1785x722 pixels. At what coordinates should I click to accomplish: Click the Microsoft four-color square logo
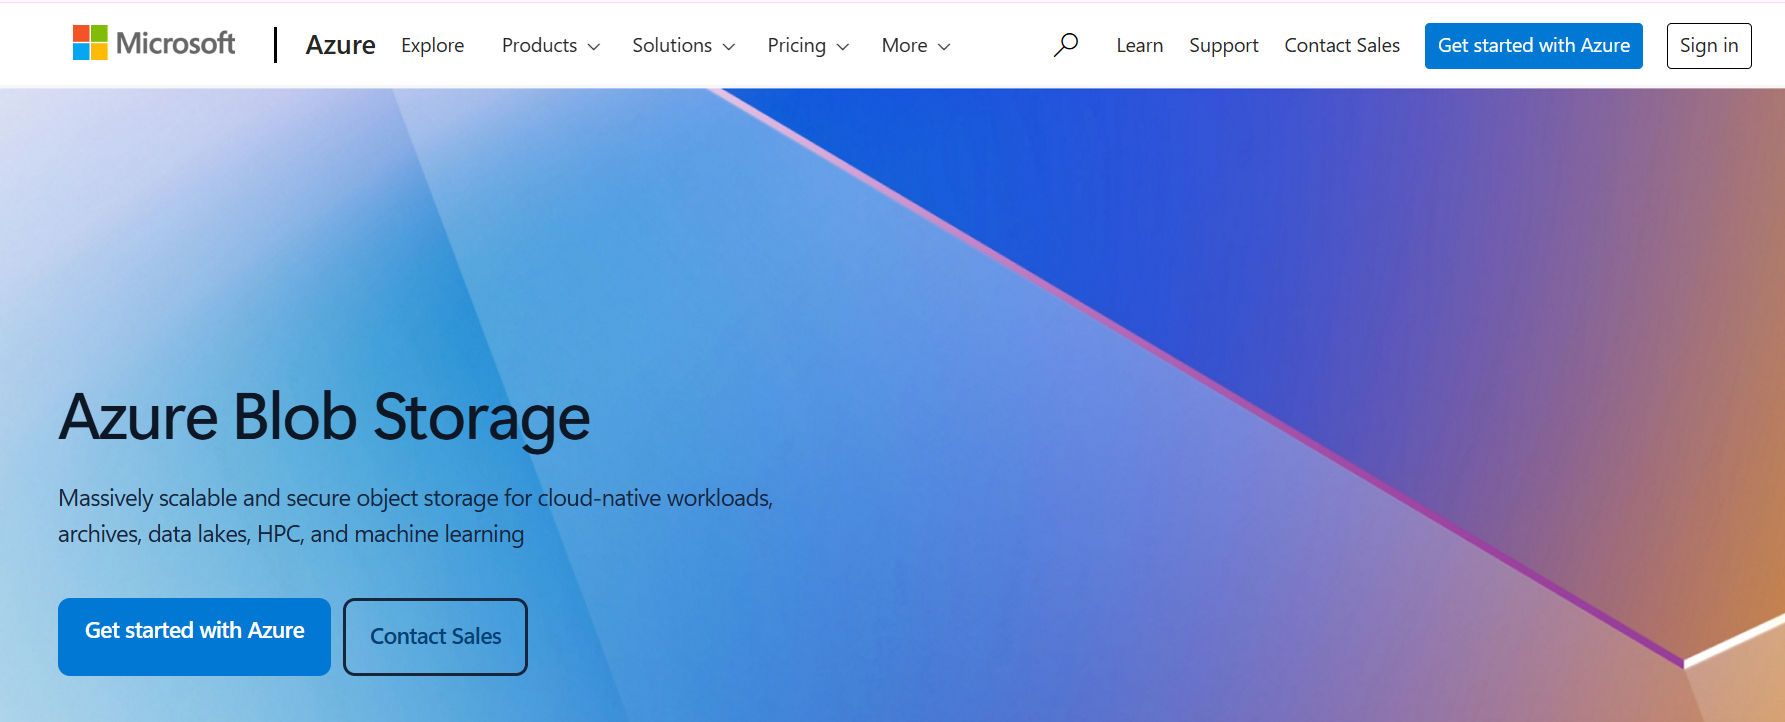[90, 43]
